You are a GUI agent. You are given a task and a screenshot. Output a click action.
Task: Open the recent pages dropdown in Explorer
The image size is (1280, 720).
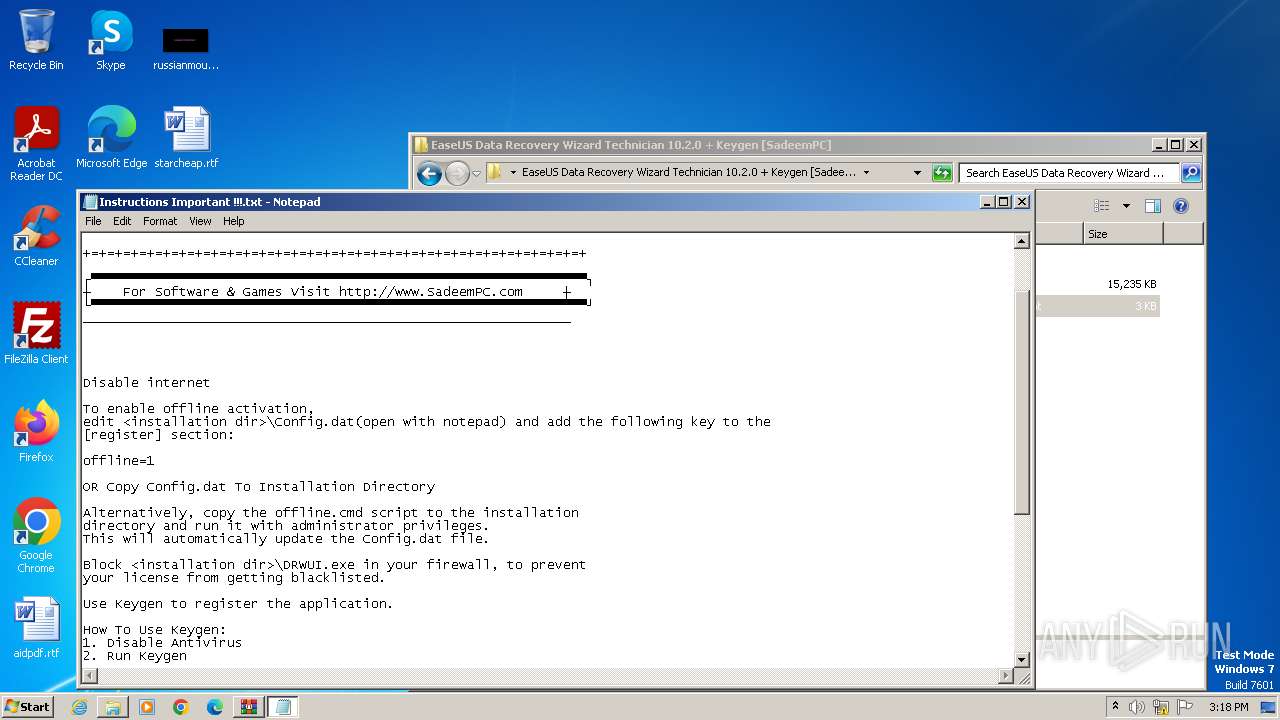[x=477, y=173]
